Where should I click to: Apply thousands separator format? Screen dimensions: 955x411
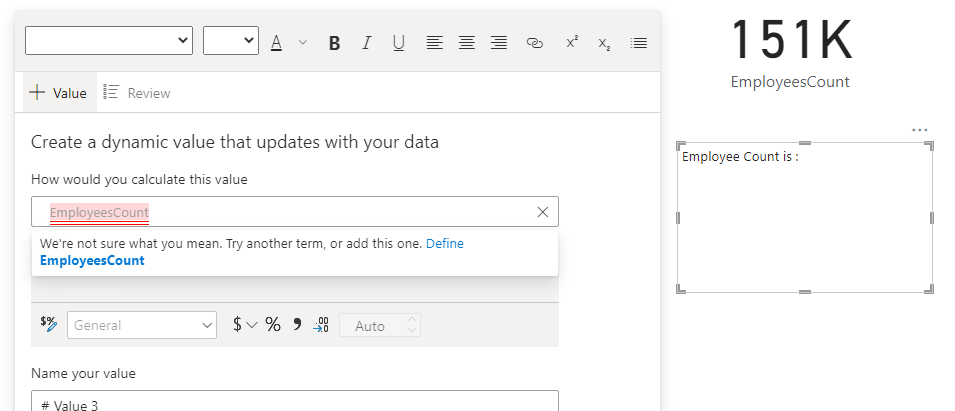(x=297, y=325)
